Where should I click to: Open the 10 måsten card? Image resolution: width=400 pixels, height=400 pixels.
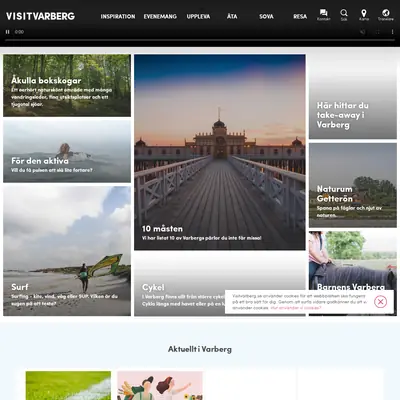pyautogui.click(x=220, y=152)
